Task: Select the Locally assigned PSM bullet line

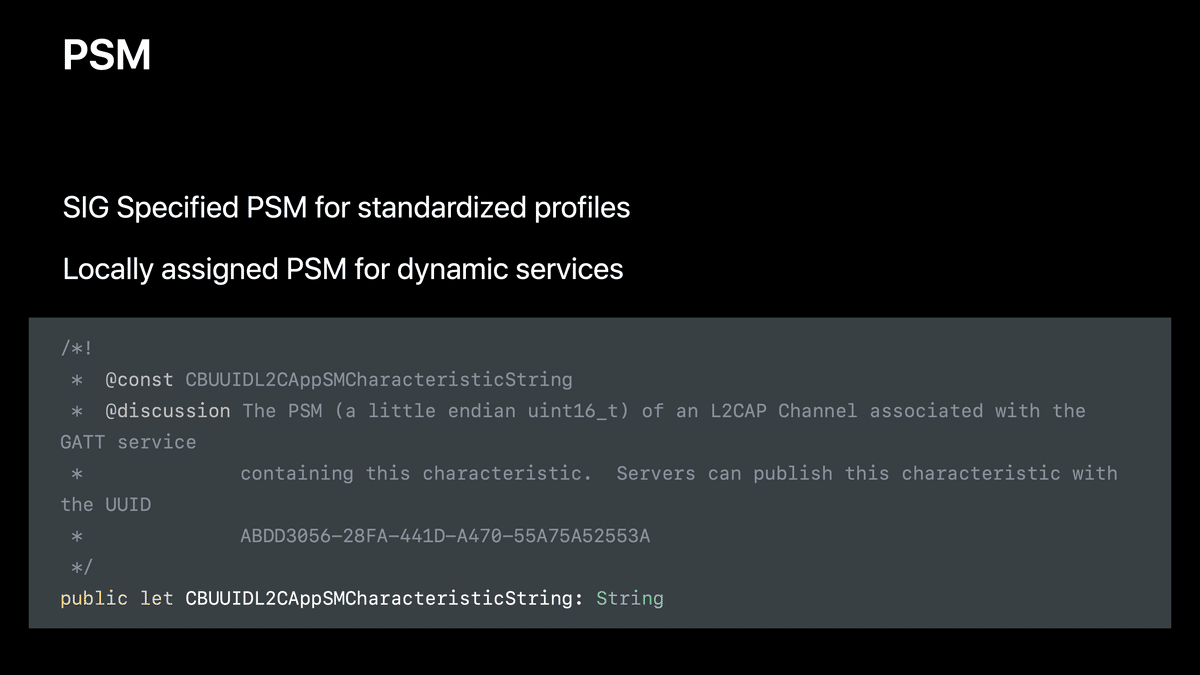Action: (343, 269)
